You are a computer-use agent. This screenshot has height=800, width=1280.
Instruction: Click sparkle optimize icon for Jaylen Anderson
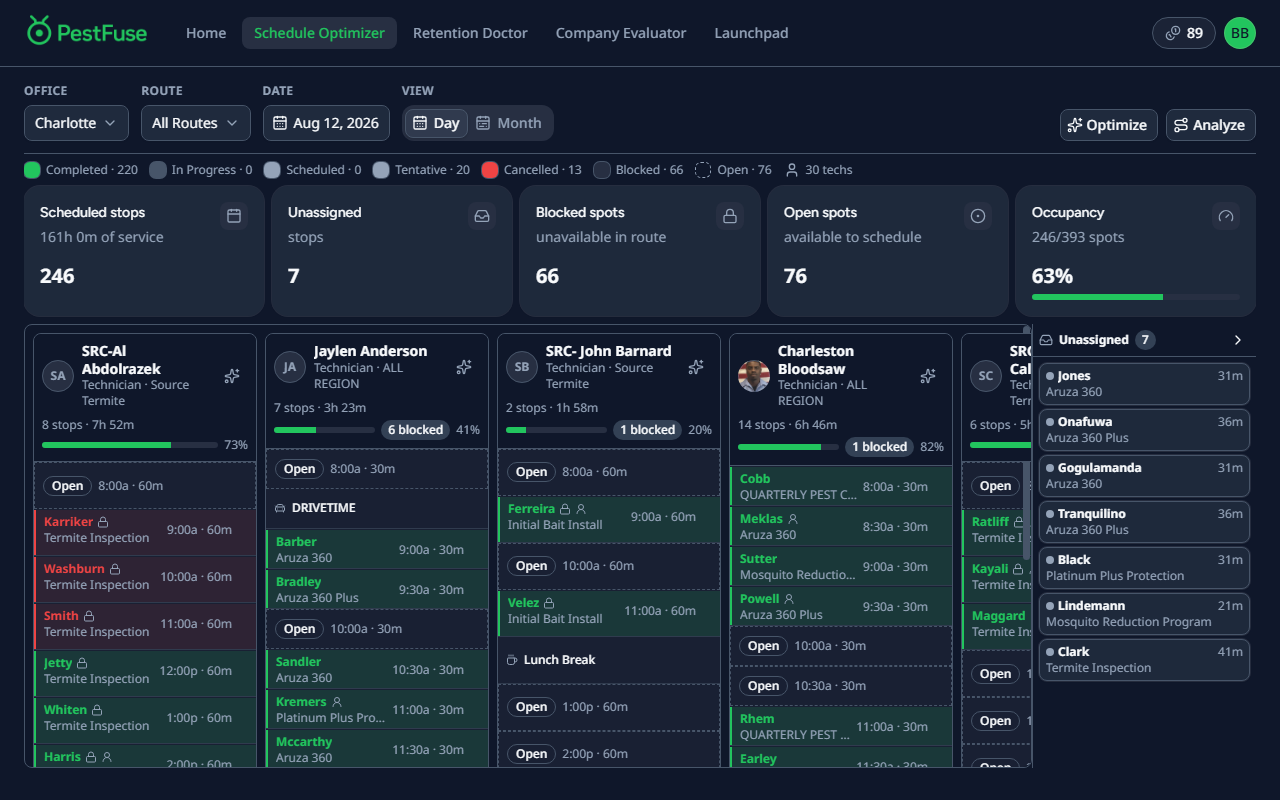pyautogui.click(x=464, y=367)
